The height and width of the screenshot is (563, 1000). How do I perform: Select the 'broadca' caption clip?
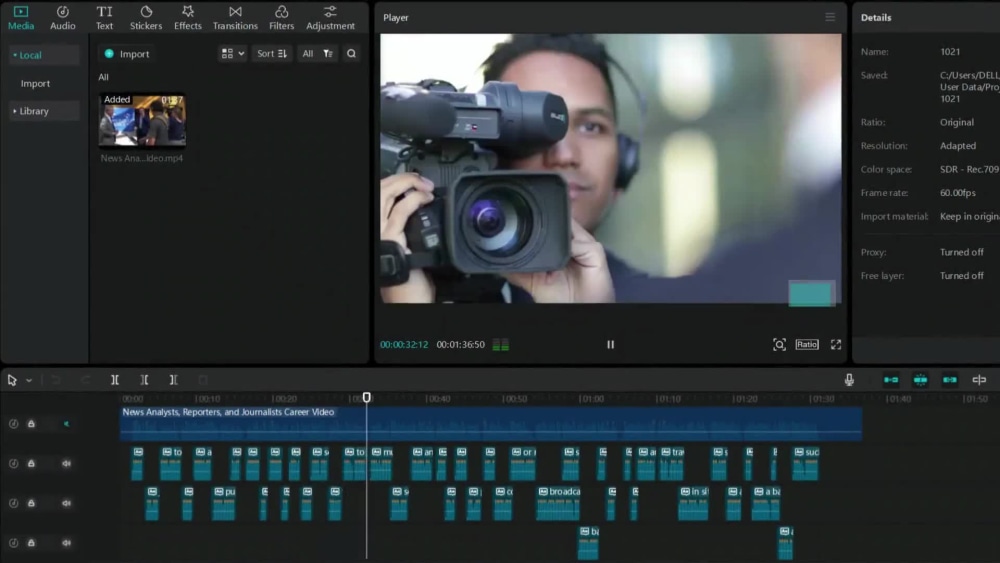[559, 503]
